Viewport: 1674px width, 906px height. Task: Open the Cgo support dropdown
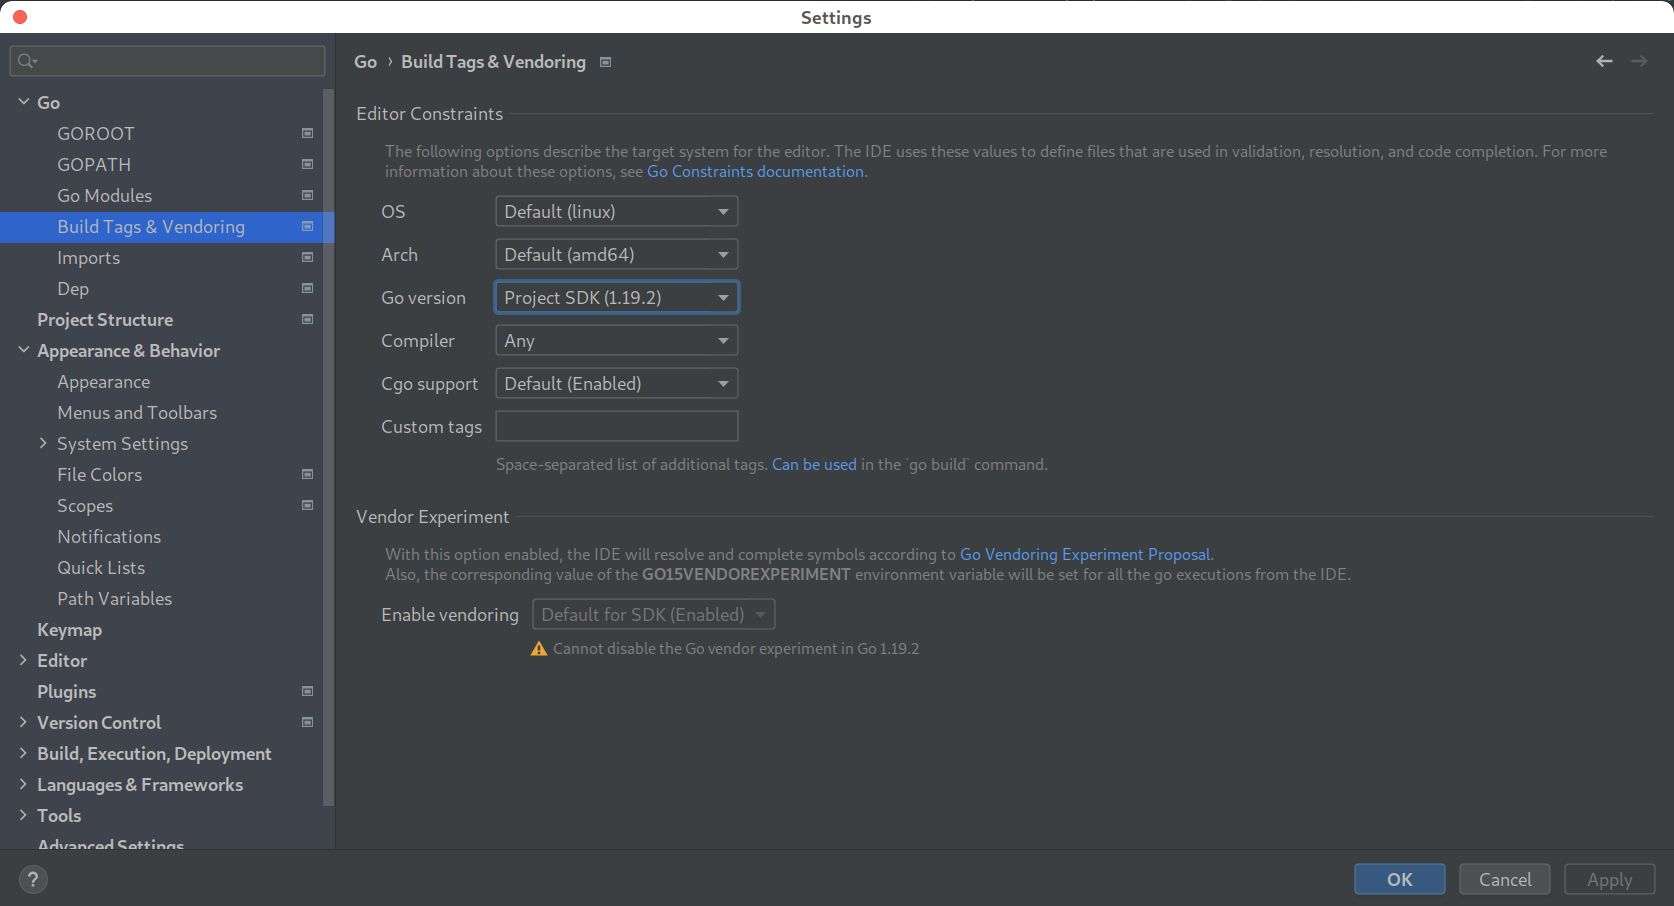(x=722, y=383)
